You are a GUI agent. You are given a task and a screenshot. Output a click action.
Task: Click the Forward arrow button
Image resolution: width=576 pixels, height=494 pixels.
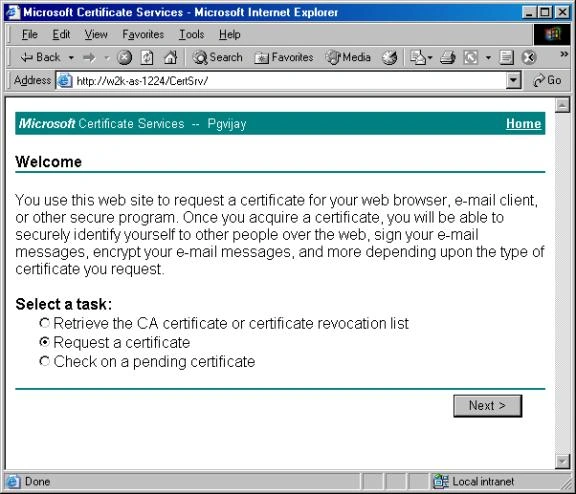[x=89, y=57]
